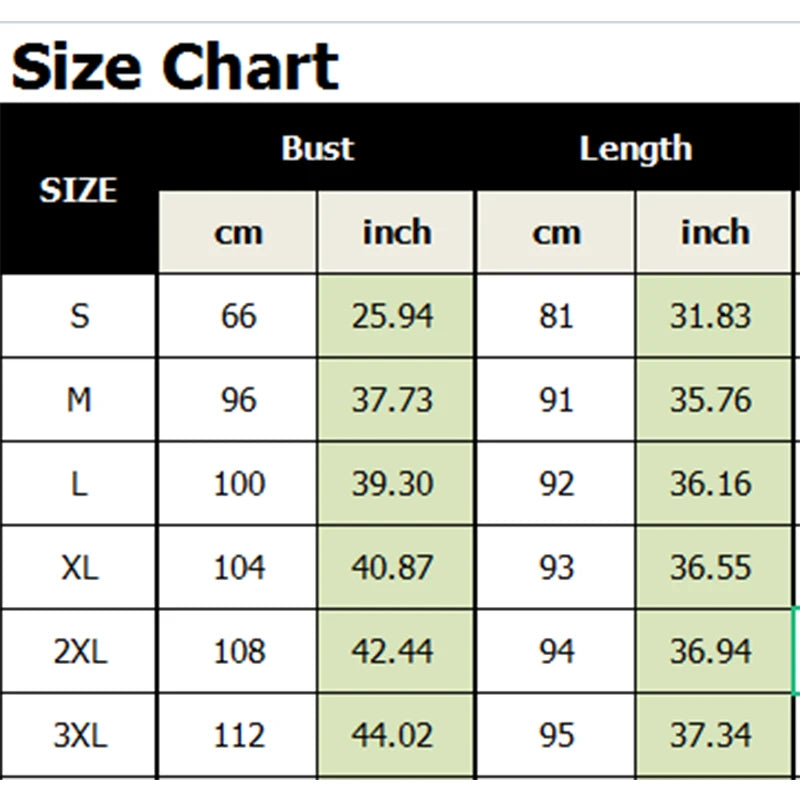
Task: Click the Length header cell
Action: [x=635, y=148]
